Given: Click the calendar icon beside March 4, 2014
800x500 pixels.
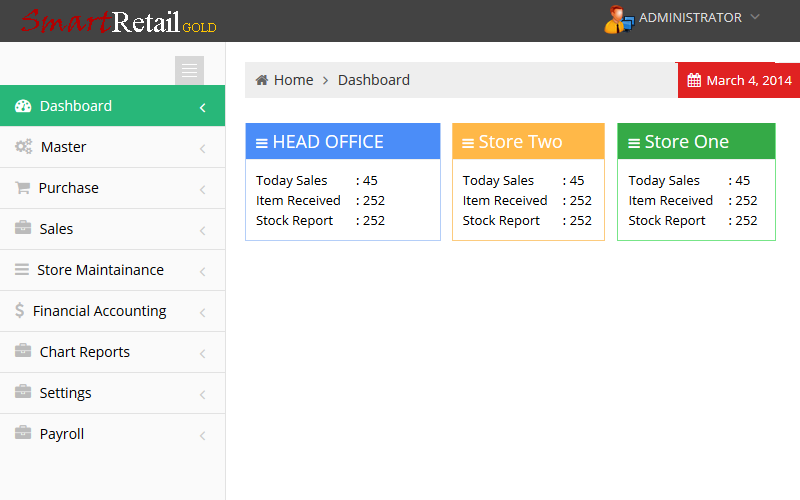Looking at the screenshot, I should click(x=694, y=81).
